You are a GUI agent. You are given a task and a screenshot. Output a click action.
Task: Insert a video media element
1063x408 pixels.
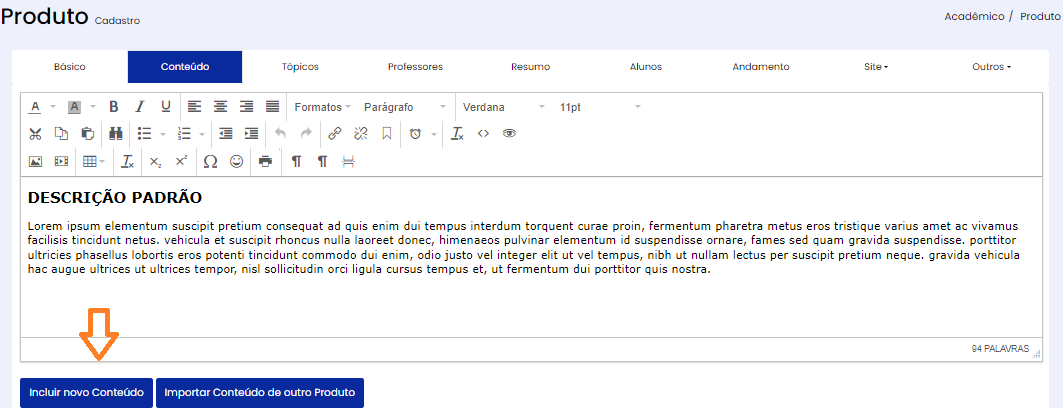[x=61, y=161]
